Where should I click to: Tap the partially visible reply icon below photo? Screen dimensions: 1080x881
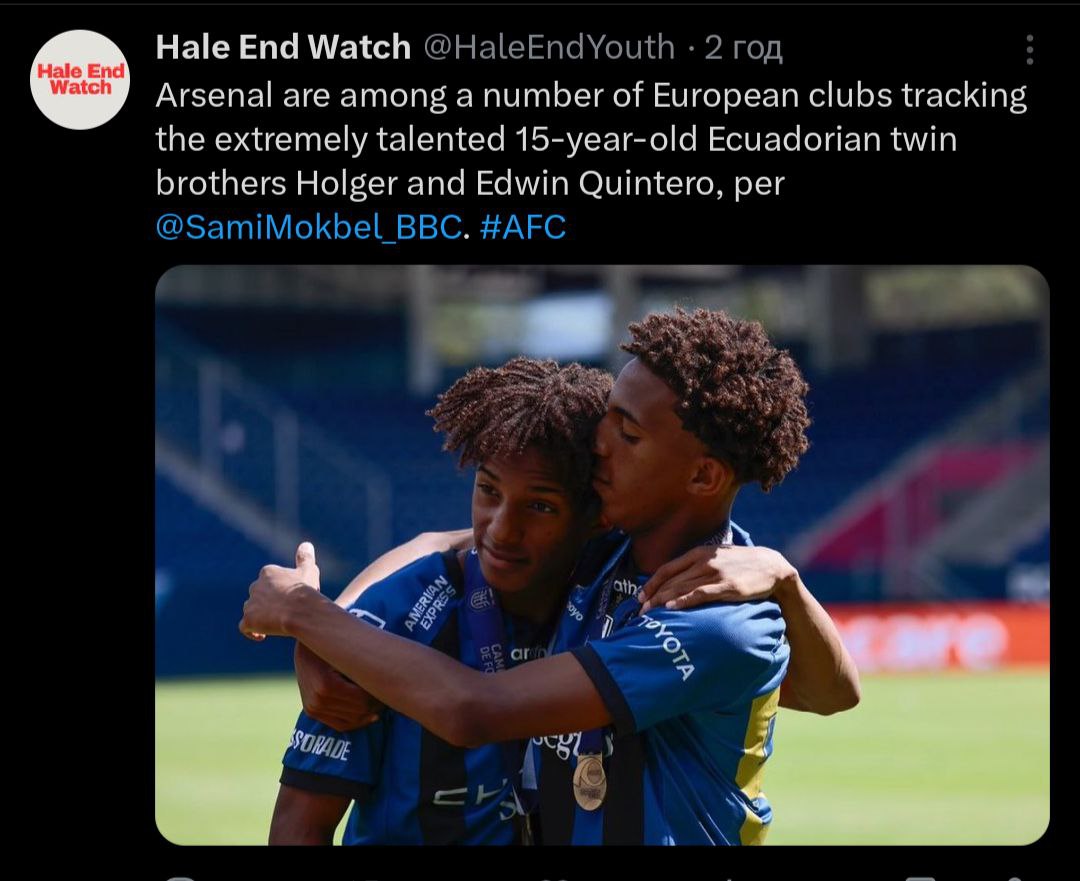(x=180, y=878)
